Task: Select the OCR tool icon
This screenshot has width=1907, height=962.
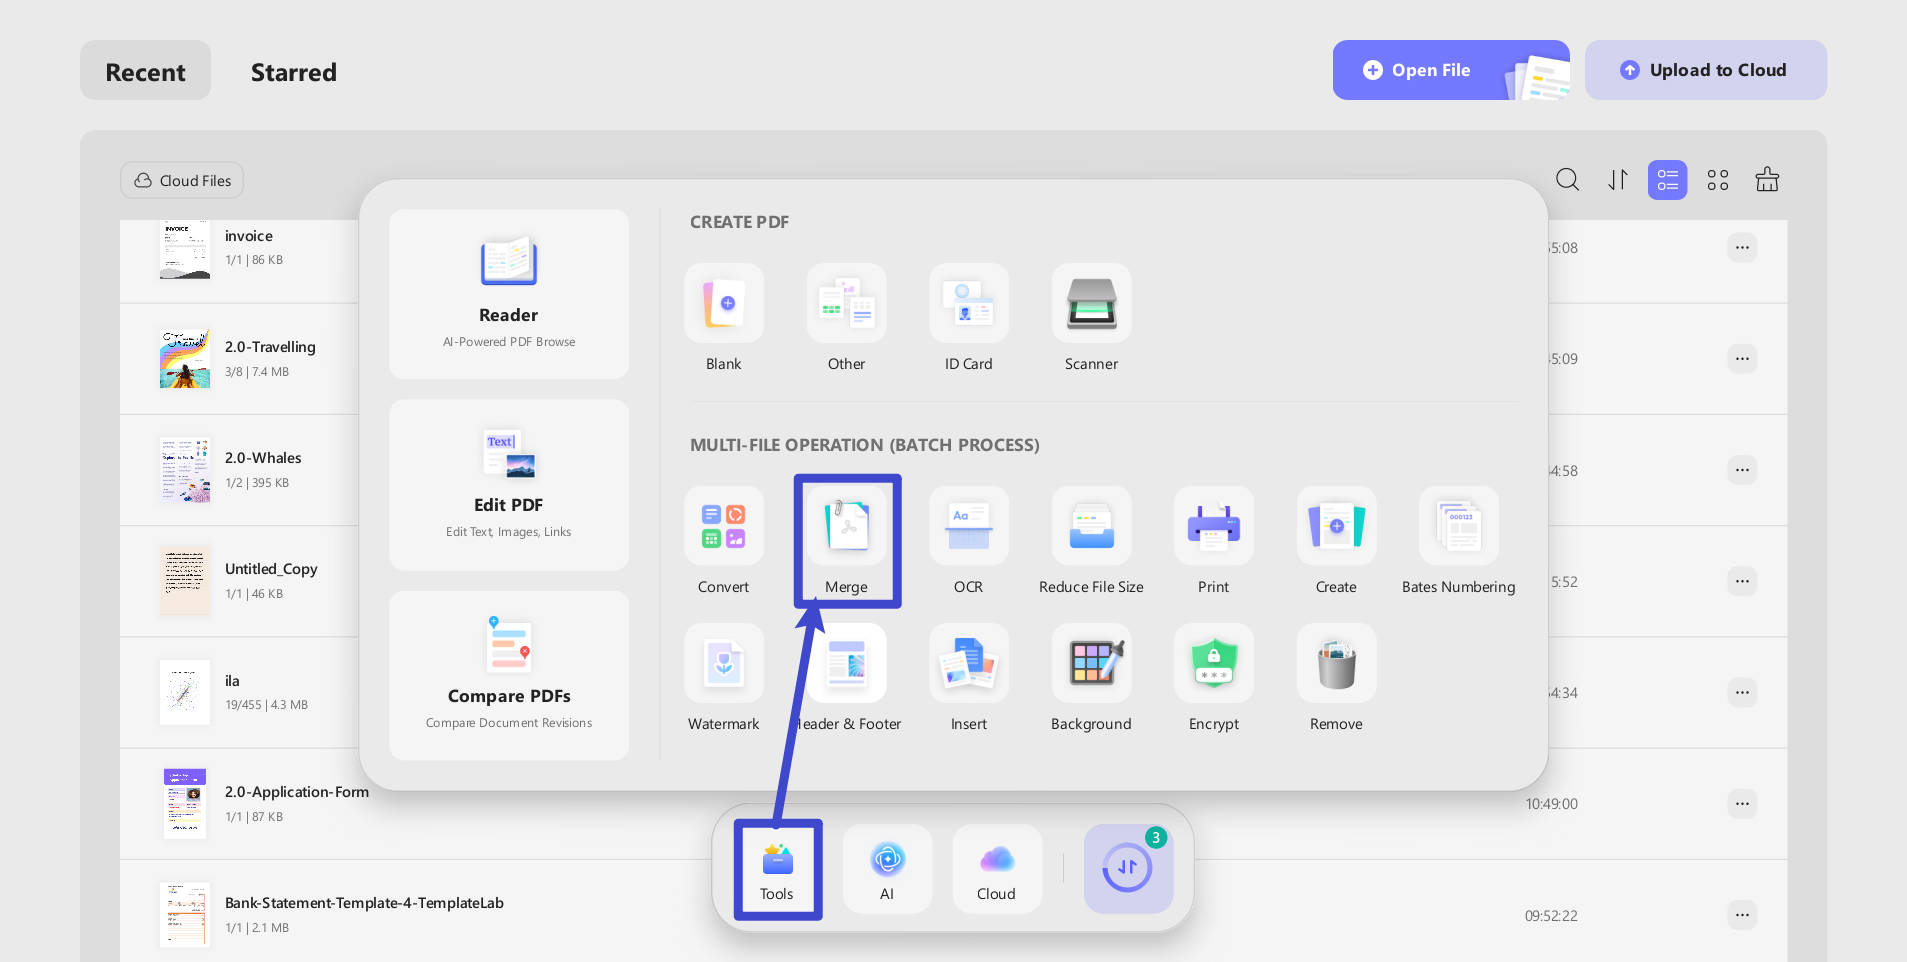Action: (x=969, y=527)
